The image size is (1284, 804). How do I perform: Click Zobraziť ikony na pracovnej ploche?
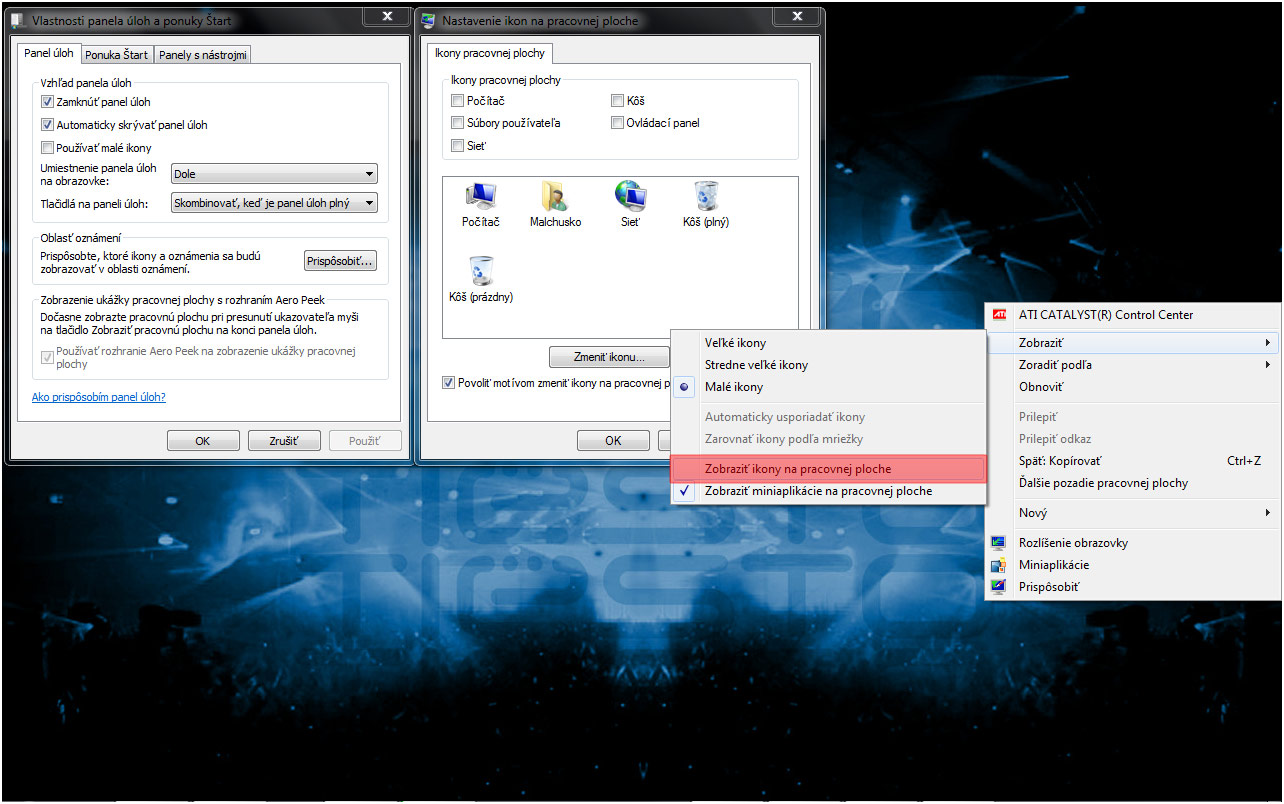pyautogui.click(x=797, y=469)
